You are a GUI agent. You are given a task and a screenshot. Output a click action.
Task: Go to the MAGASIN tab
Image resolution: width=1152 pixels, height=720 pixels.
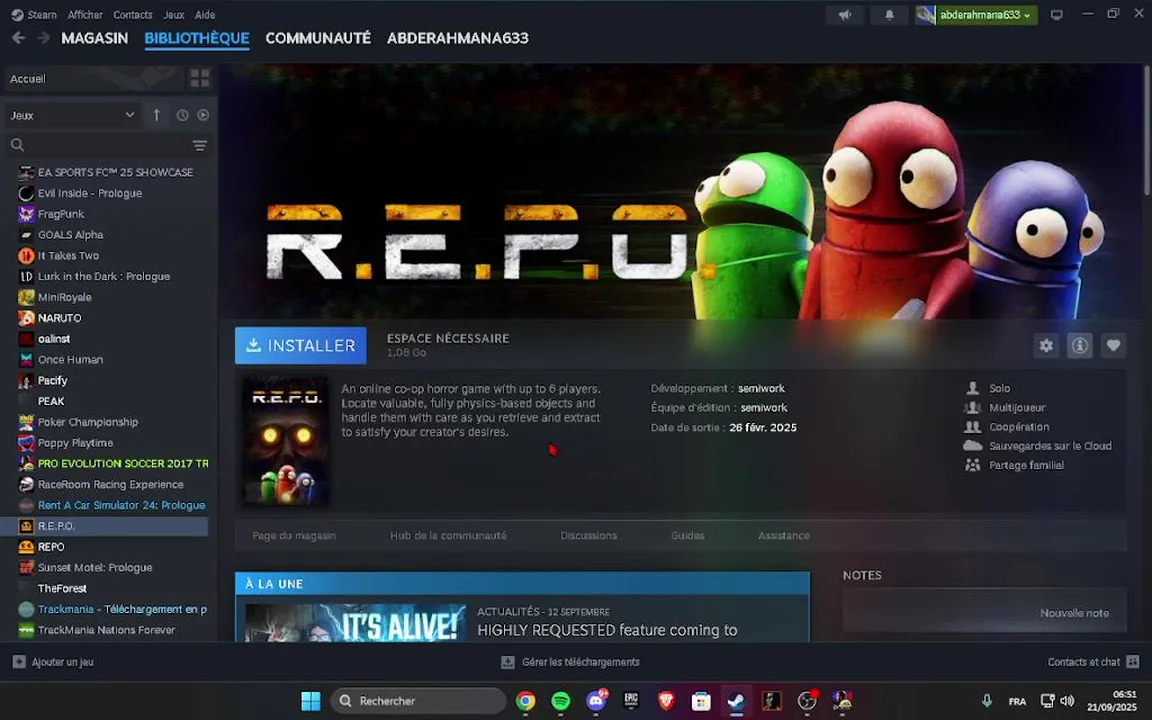click(x=95, y=38)
